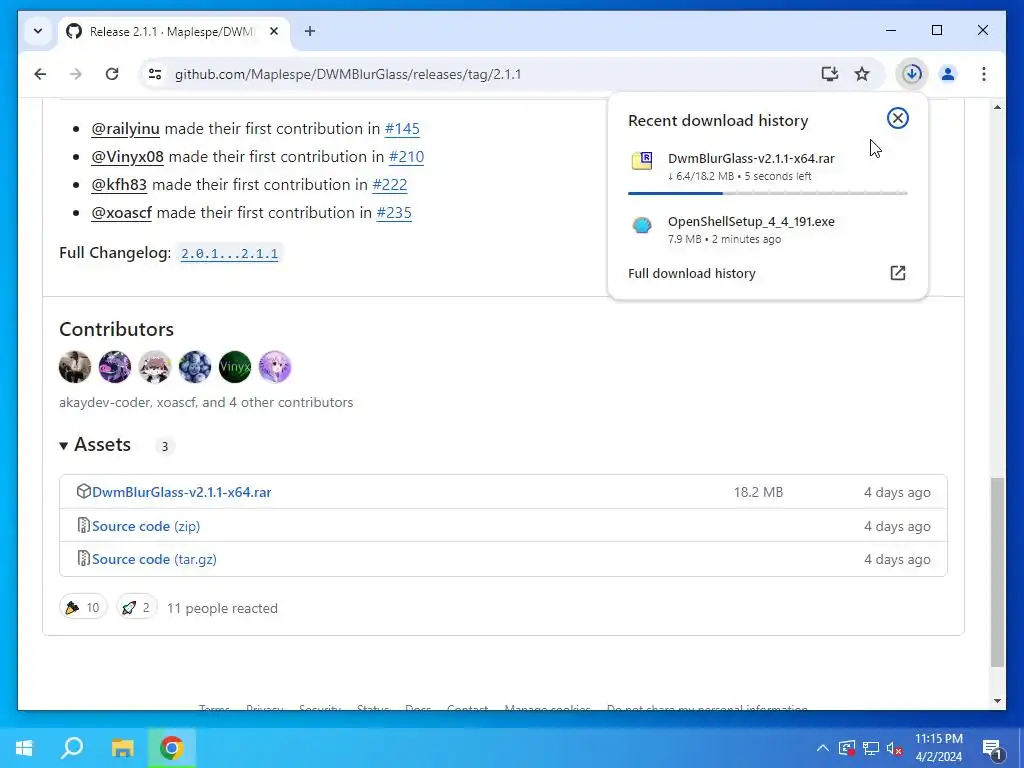Viewport: 1024px width, 768px height.
Task: Close the Recent download history popup
Action: 897,118
